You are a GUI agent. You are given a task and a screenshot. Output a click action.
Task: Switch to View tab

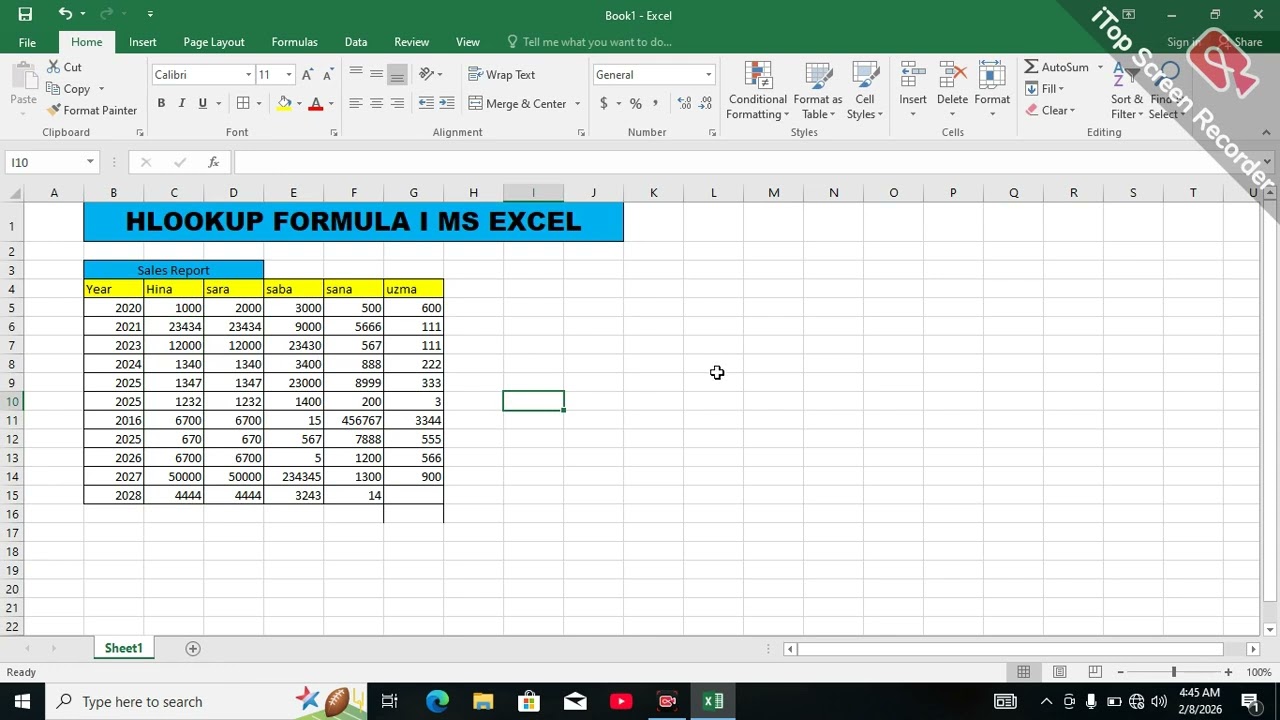pos(468,42)
